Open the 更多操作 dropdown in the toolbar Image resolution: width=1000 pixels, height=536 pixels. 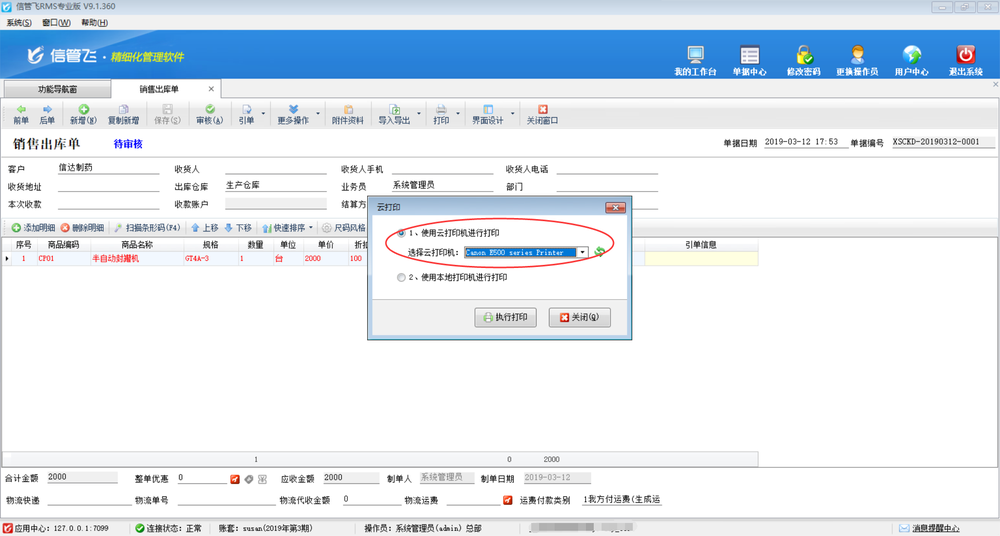pyautogui.click(x=293, y=114)
